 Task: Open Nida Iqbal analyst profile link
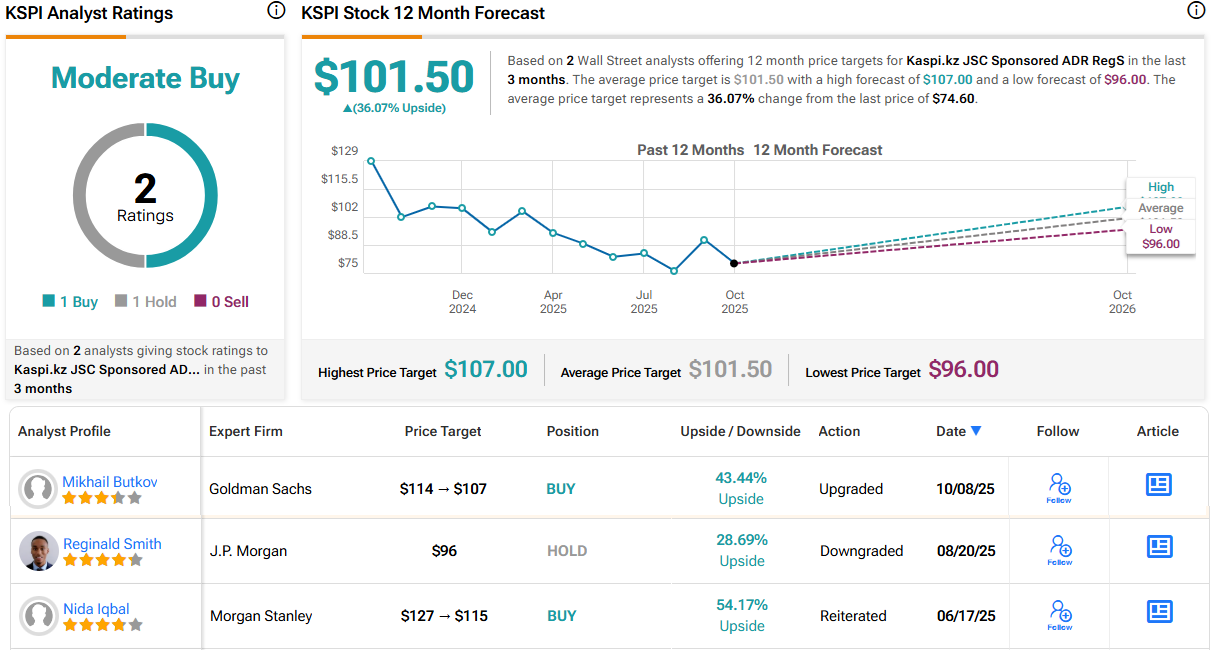click(96, 609)
